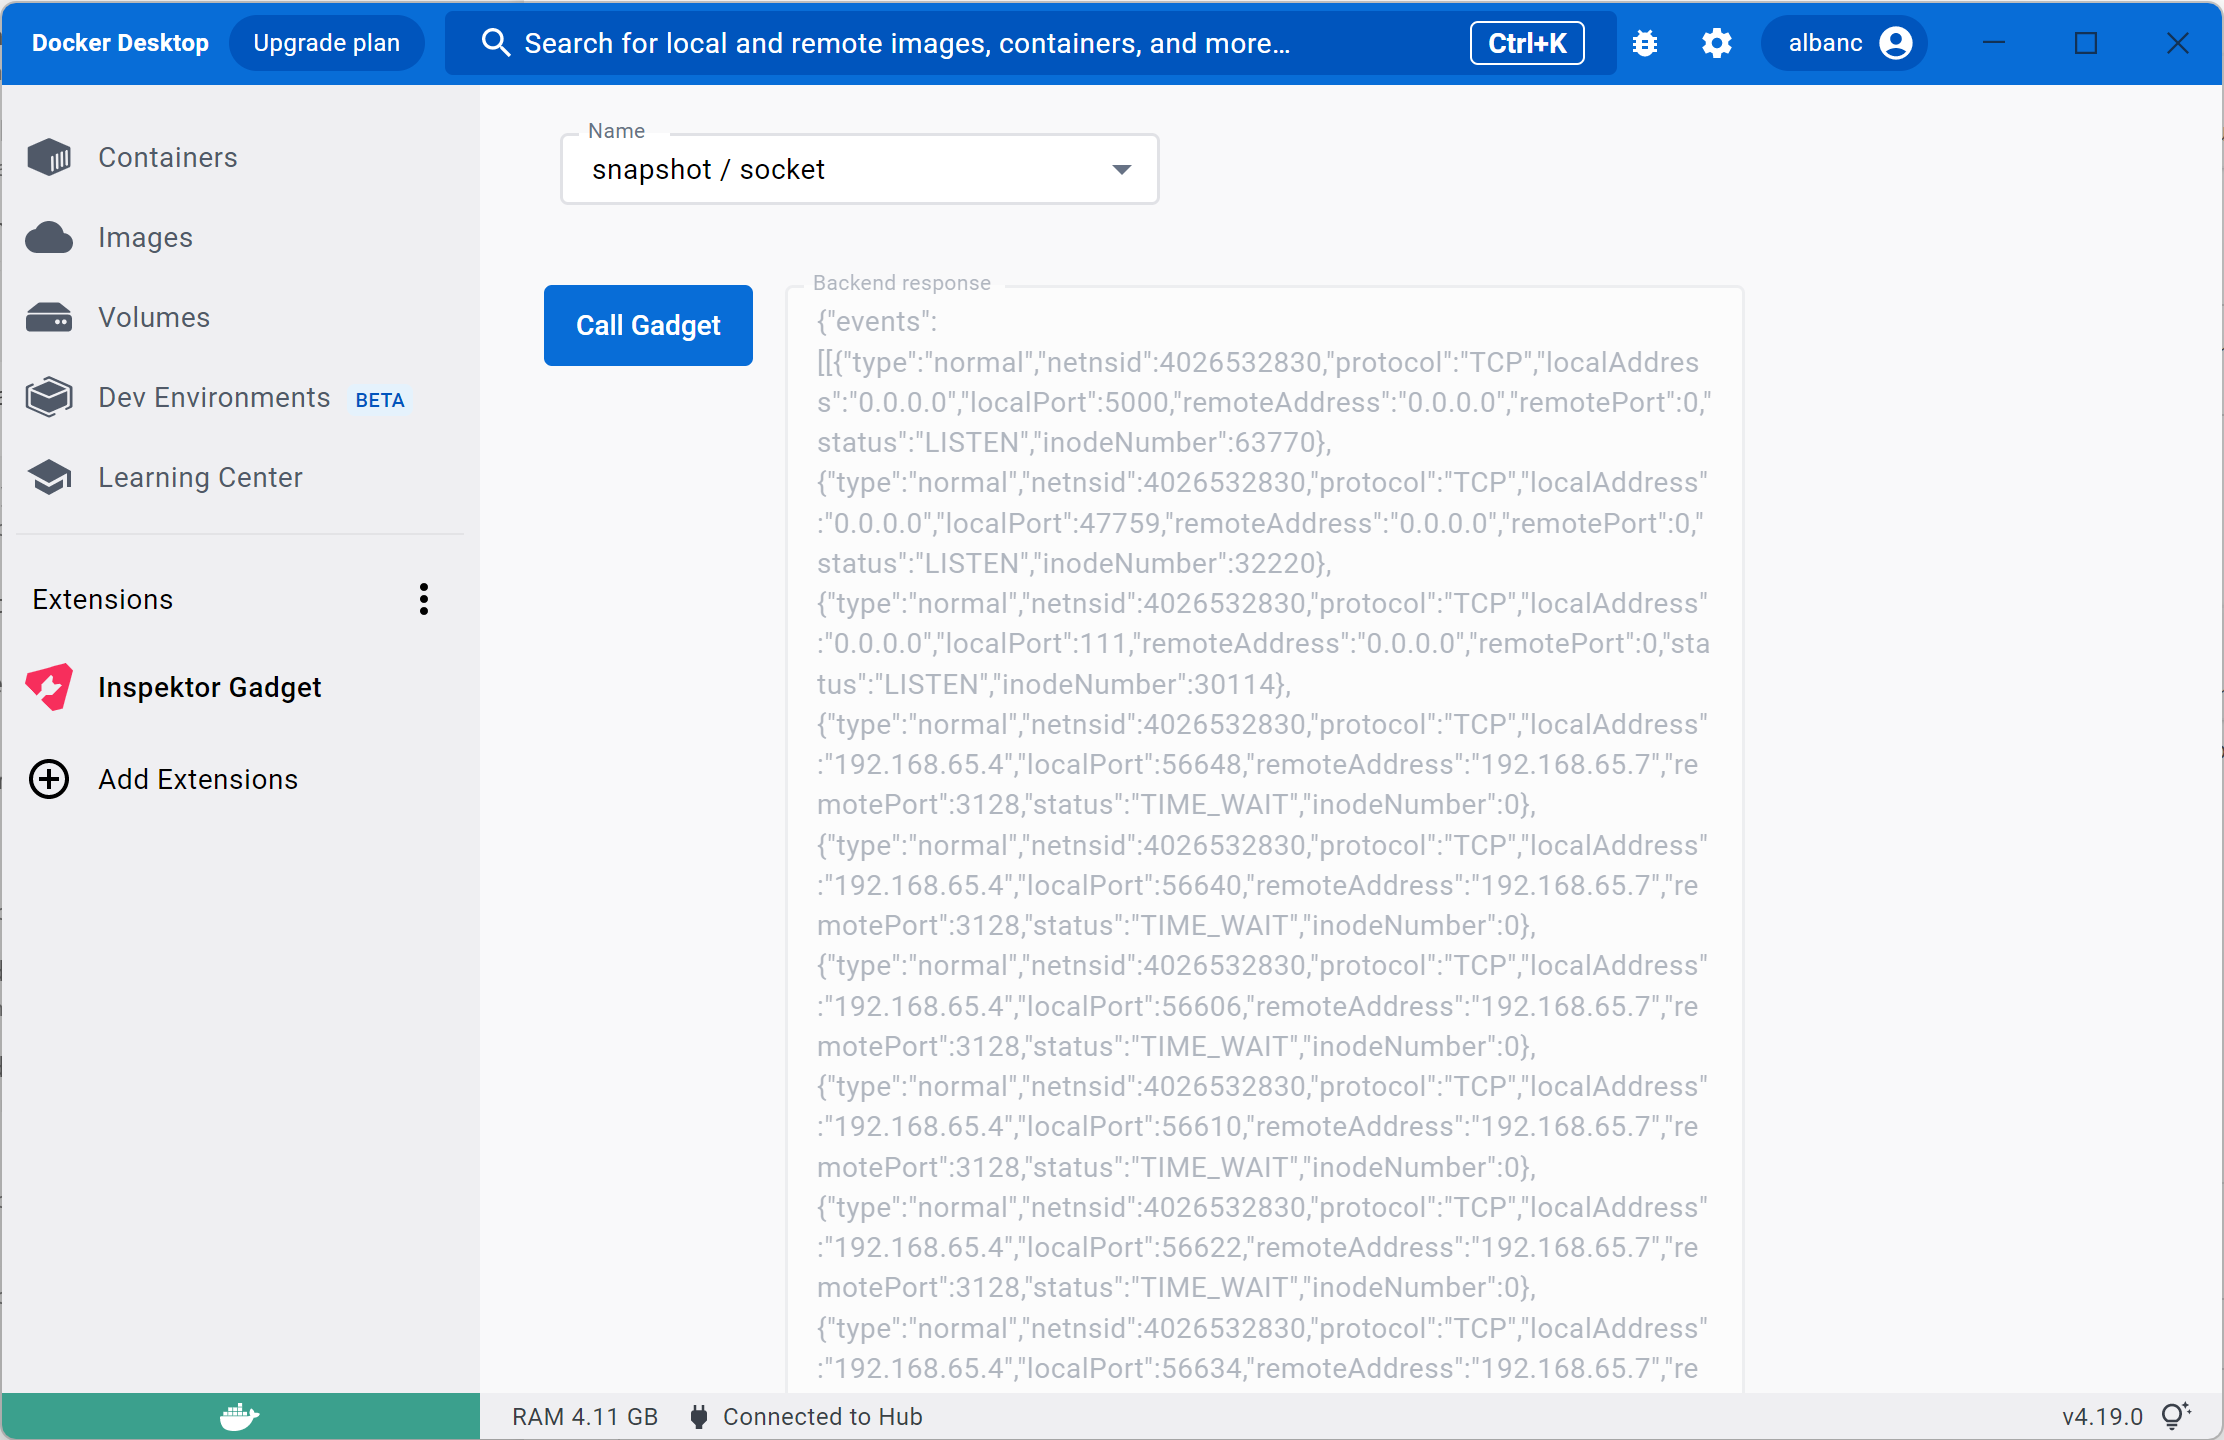Select the Images sidebar icon
Image resolution: width=2224 pixels, height=1440 pixels.
[145, 237]
